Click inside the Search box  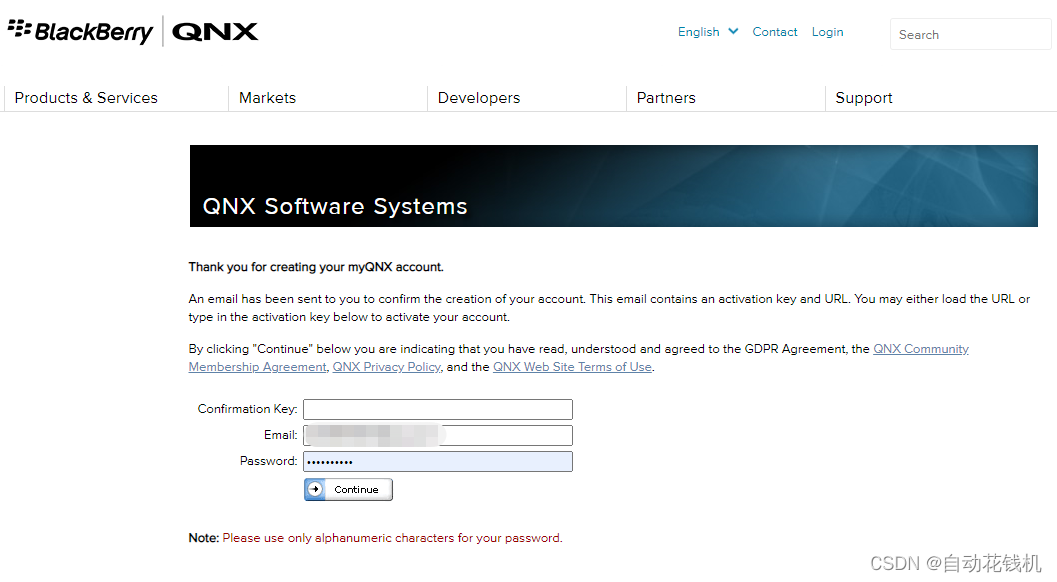[x=969, y=34]
